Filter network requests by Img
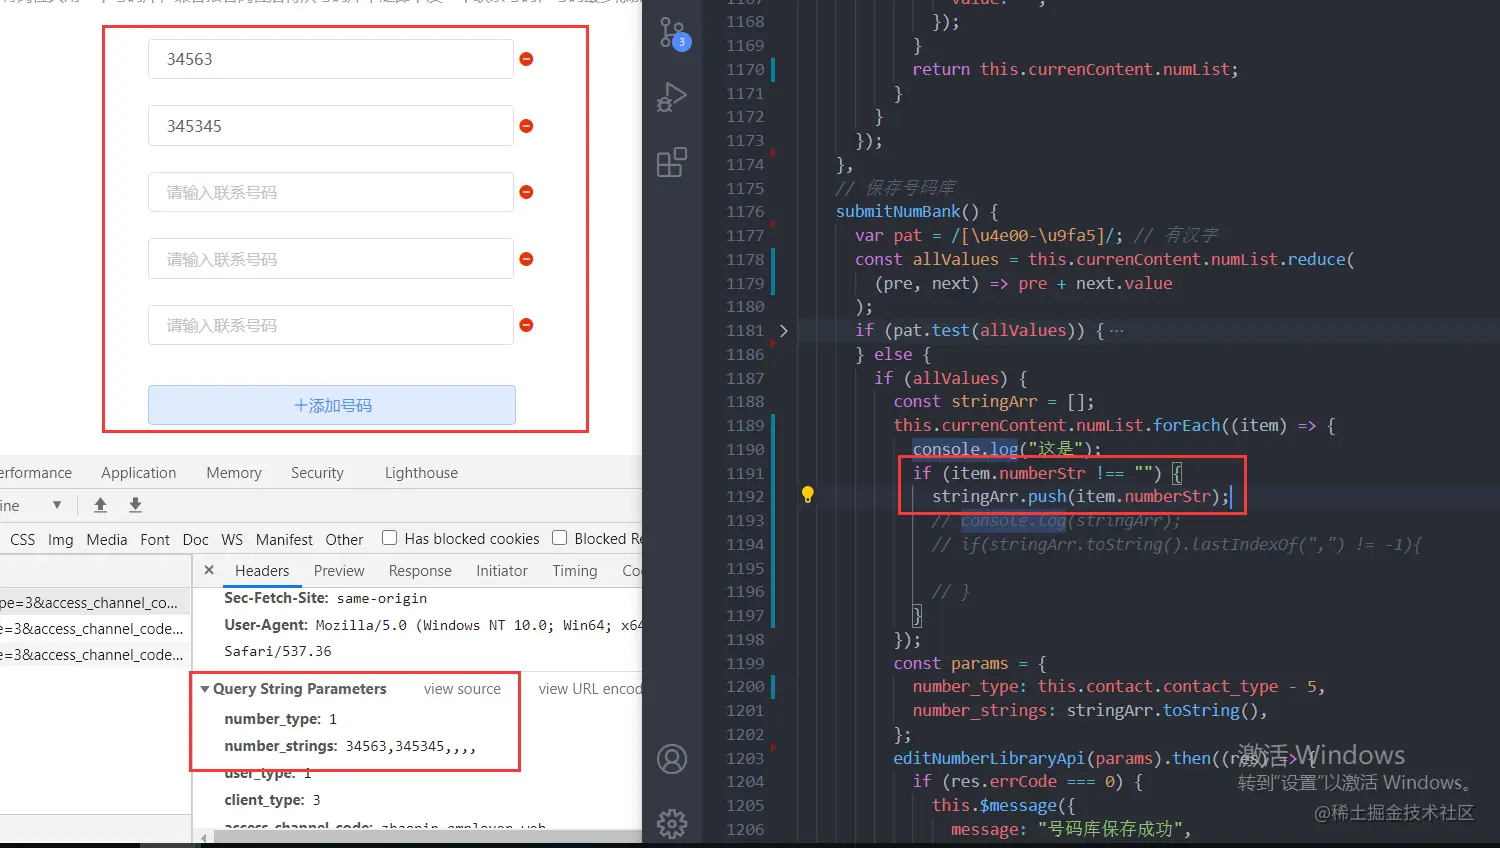Screen dimensions: 1500x848 click(61, 540)
